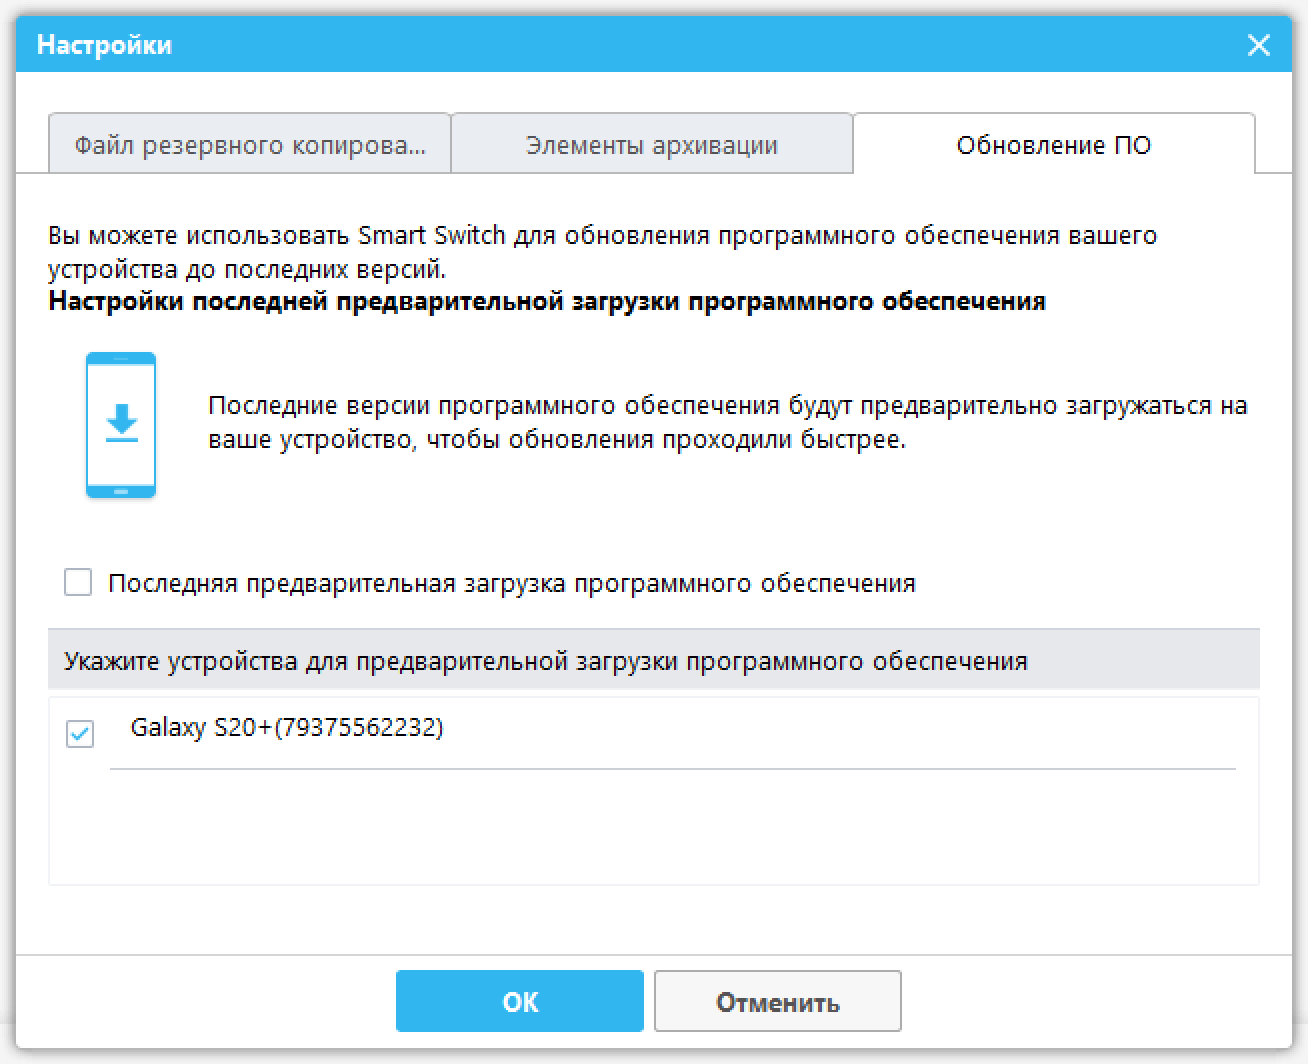The height and width of the screenshot is (1064, 1308).
Task: Click the Отменить button
Action: [x=777, y=1002]
